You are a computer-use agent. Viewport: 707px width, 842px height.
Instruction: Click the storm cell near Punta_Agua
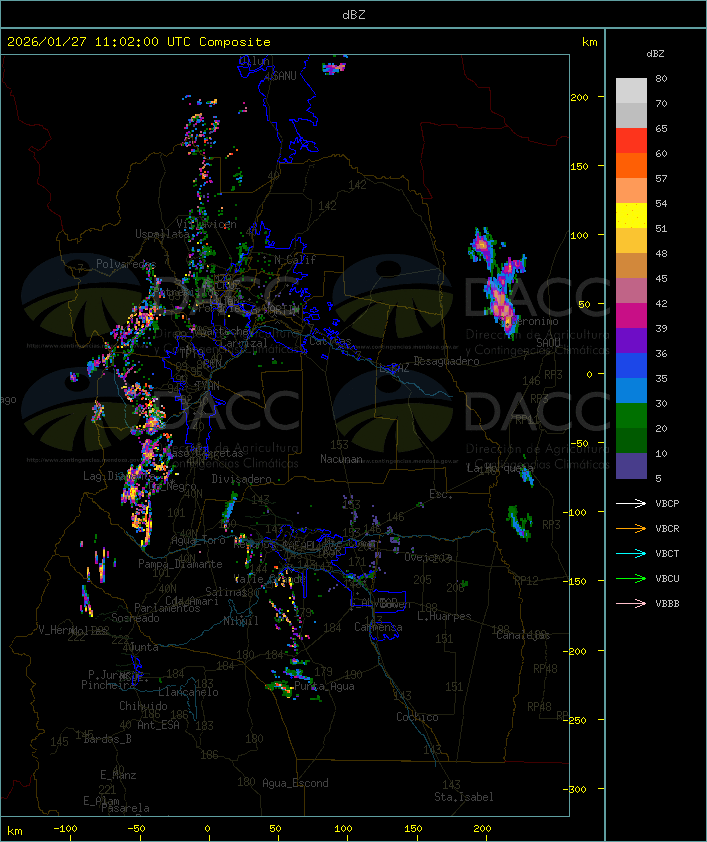[283, 688]
